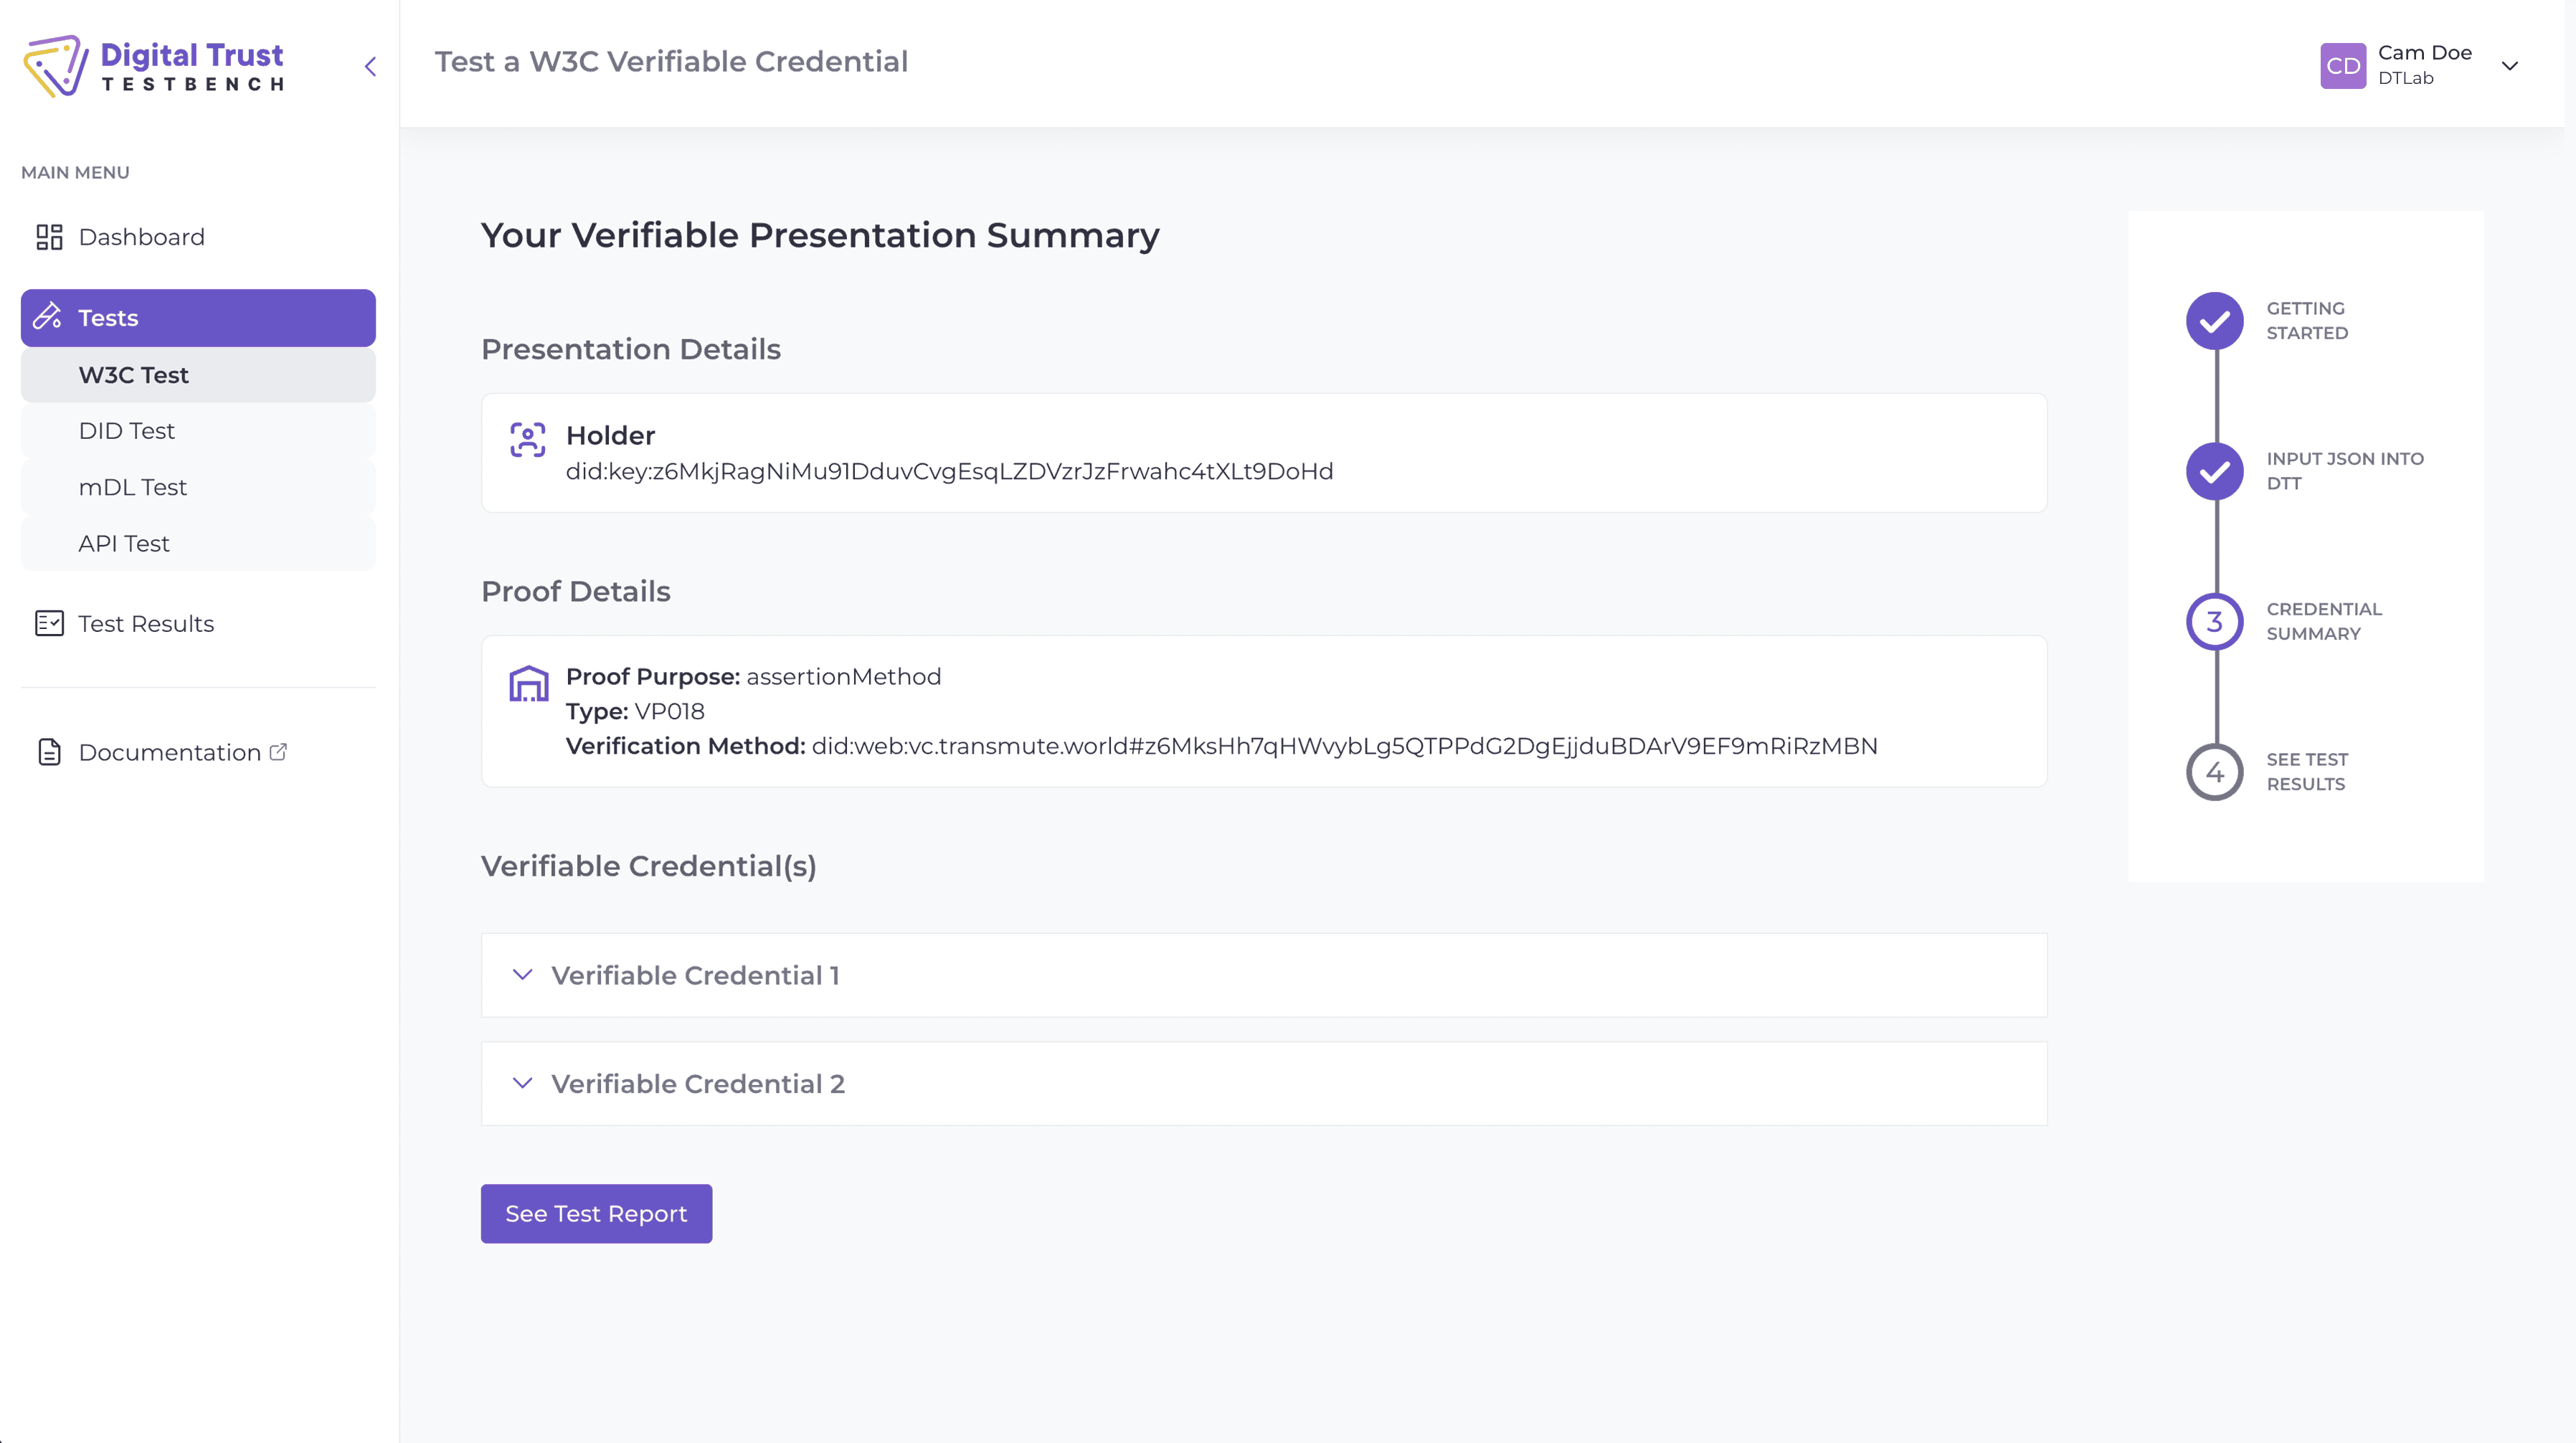Click step 4 See Test Results marker

coord(2215,772)
